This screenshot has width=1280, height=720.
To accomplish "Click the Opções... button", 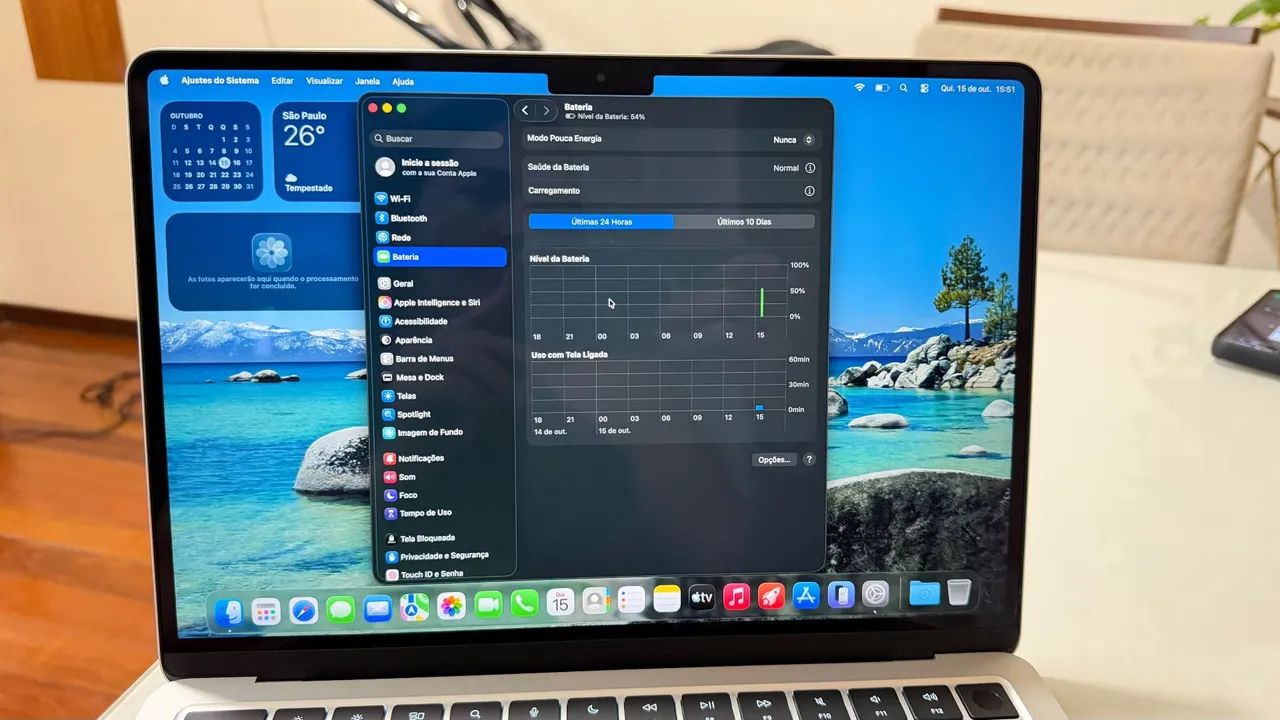I will (774, 460).
